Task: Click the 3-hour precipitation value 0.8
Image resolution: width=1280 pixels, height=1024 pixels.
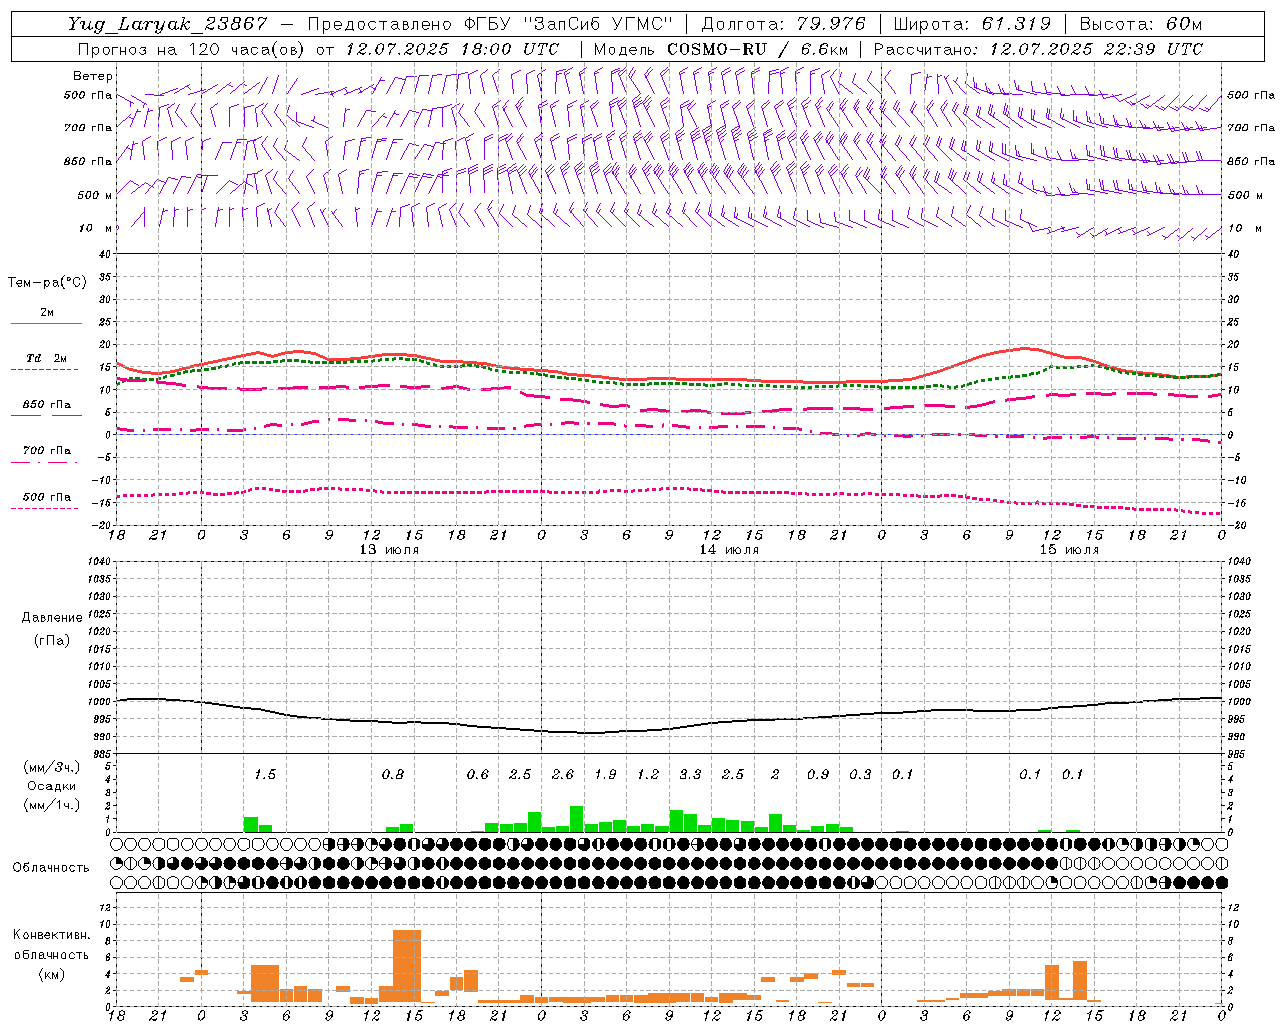Action: (x=392, y=775)
